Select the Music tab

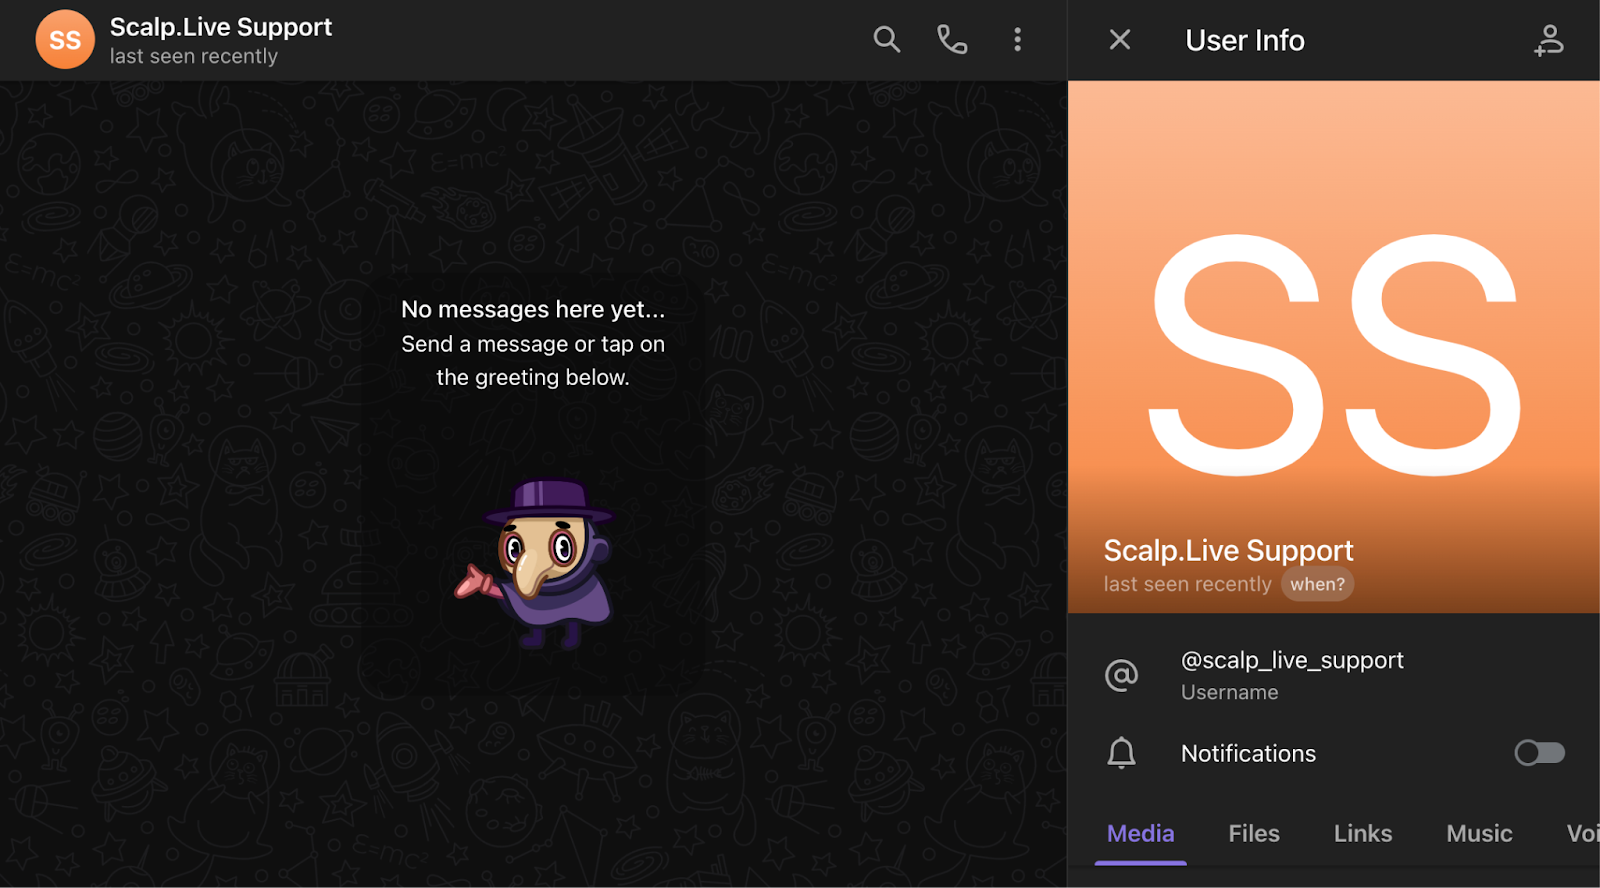click(1478, 833)
